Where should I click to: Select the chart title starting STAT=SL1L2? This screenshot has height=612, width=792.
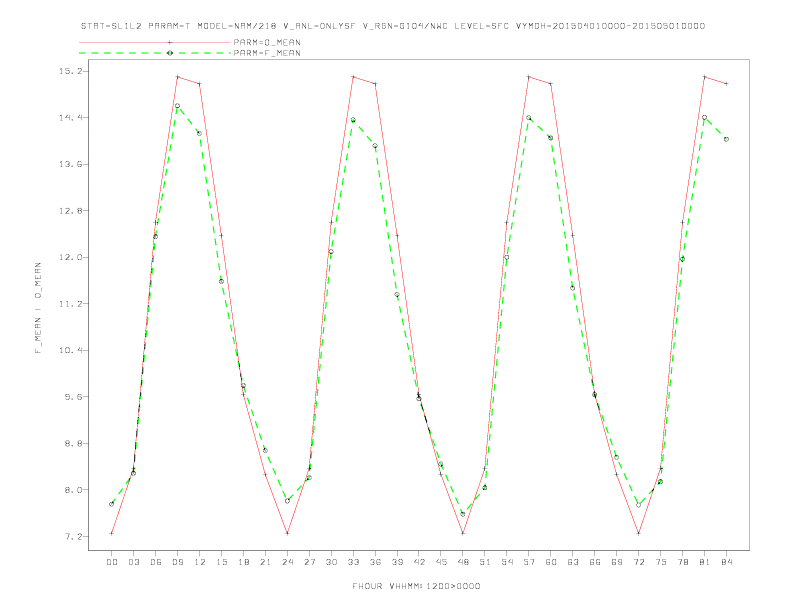click(393, 26)
